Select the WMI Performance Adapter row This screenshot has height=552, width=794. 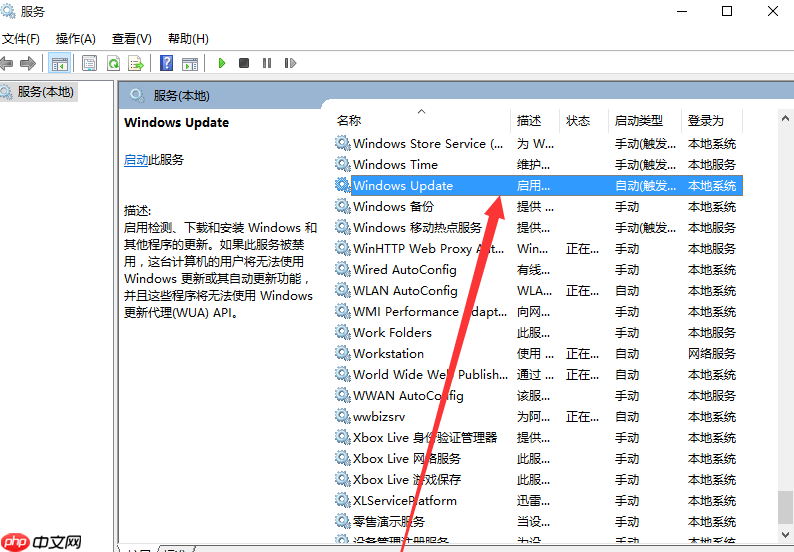[538, 311]
